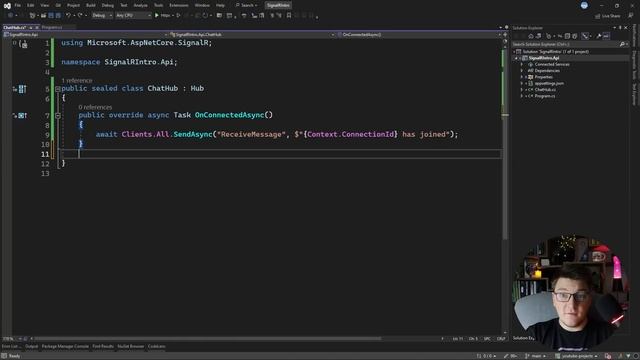Viewport: 640px width, 360px height.
Task: Open the Window menu
Action: pyautogui.click(x=202, y=5)
